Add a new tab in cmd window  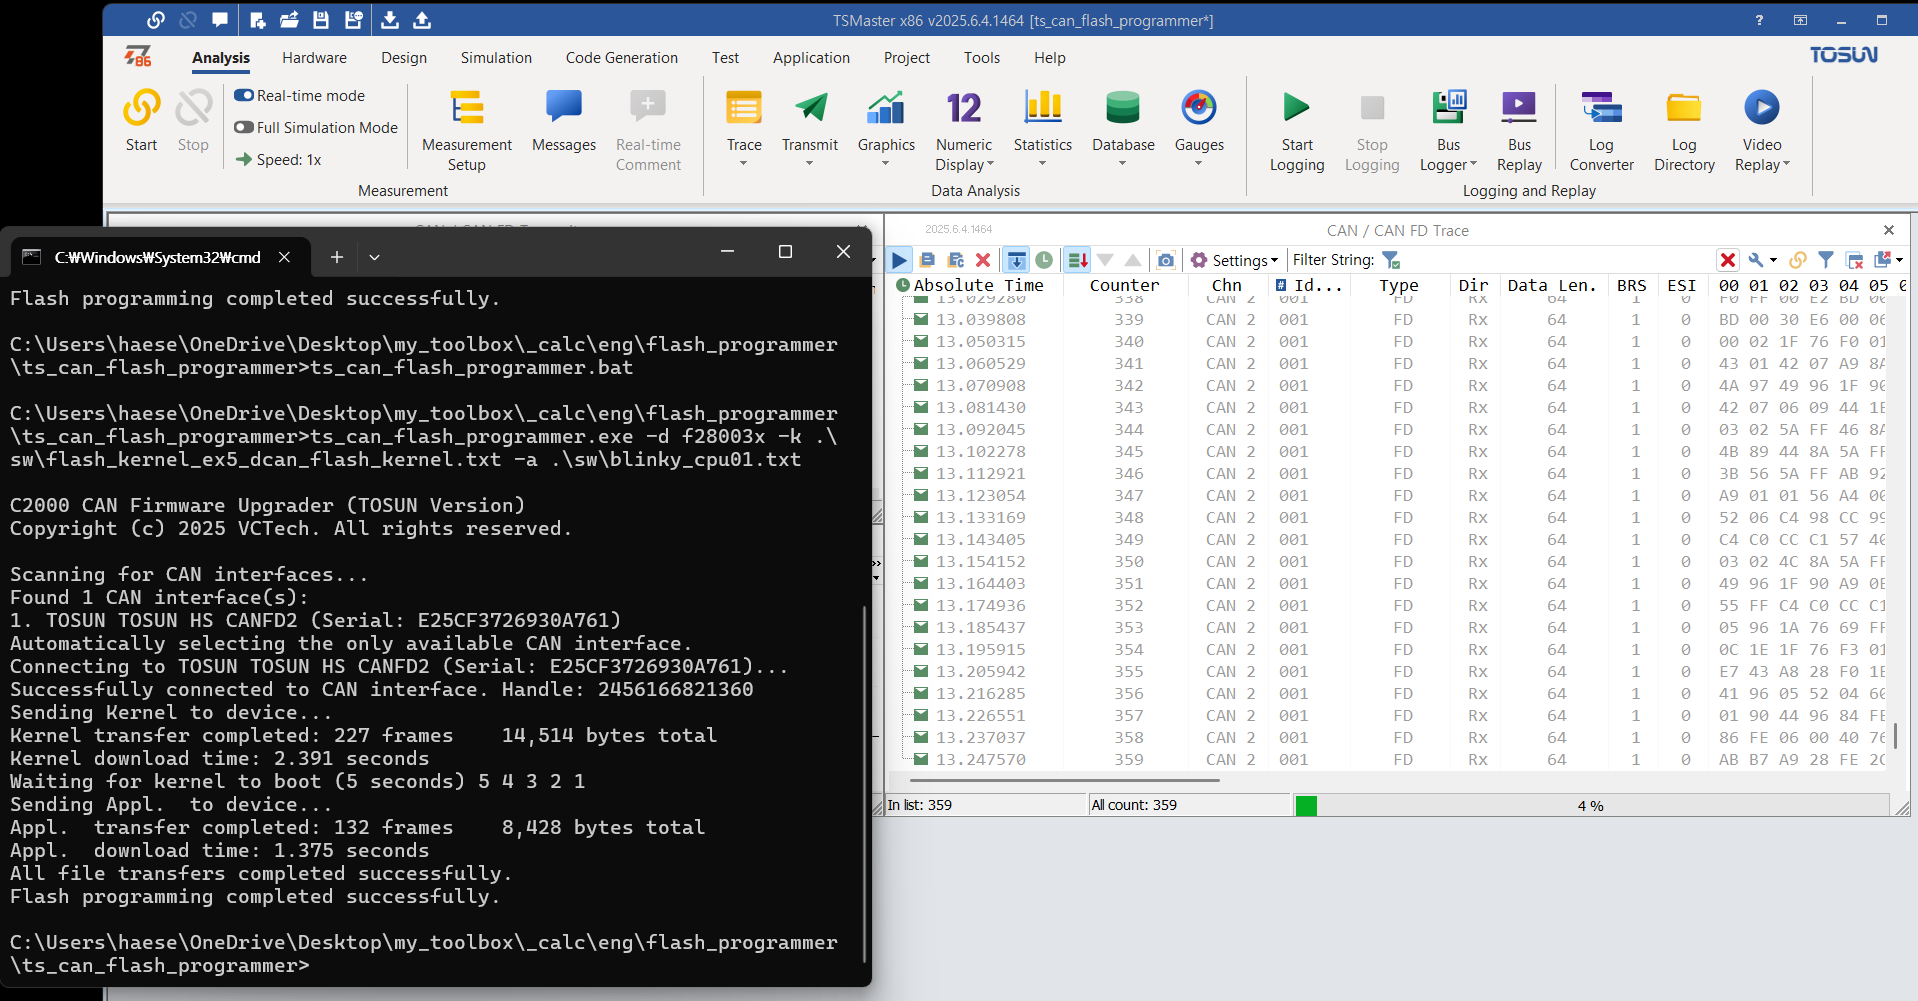click(x=337, y=257)
